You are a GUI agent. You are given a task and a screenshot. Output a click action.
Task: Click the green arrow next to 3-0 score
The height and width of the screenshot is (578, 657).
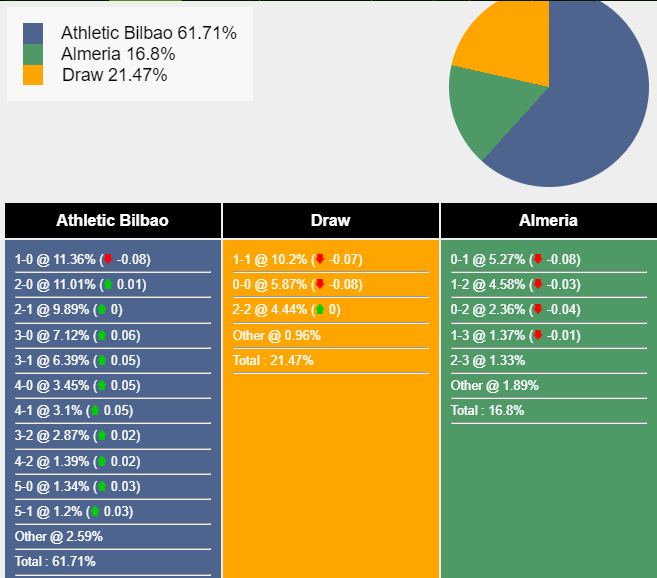101,335
